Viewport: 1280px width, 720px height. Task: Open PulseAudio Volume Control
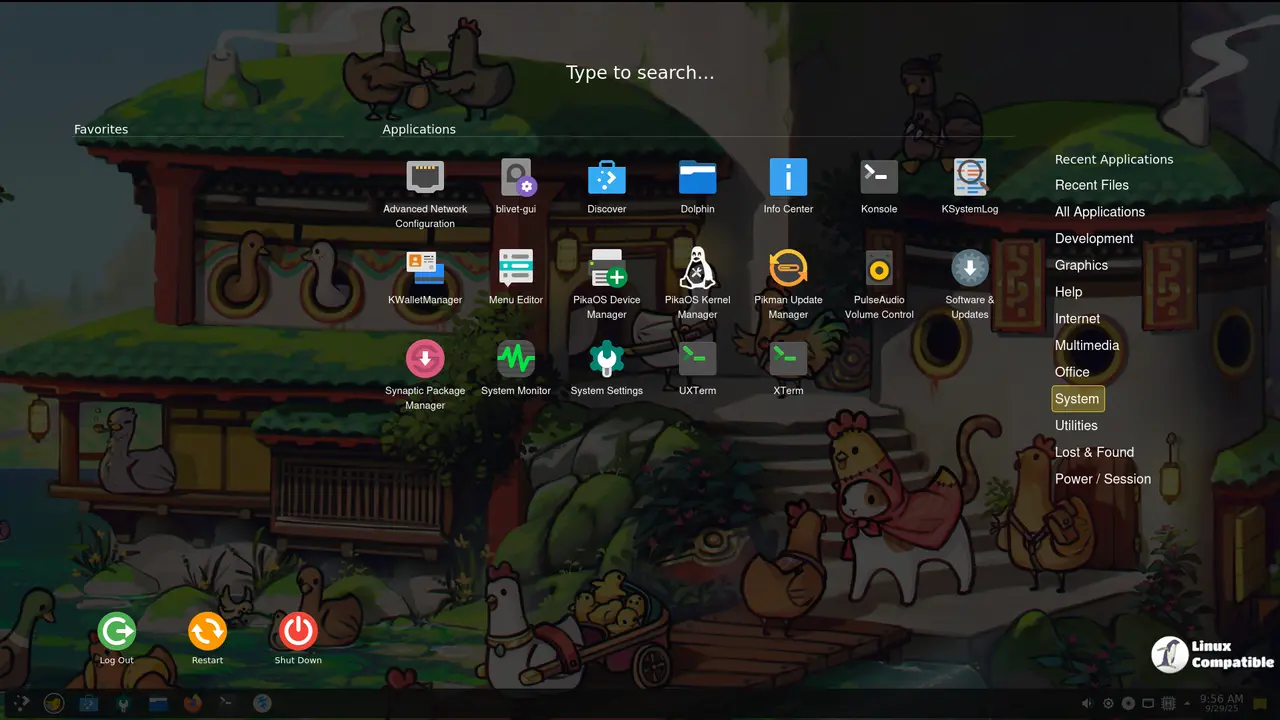pos(879,269)
